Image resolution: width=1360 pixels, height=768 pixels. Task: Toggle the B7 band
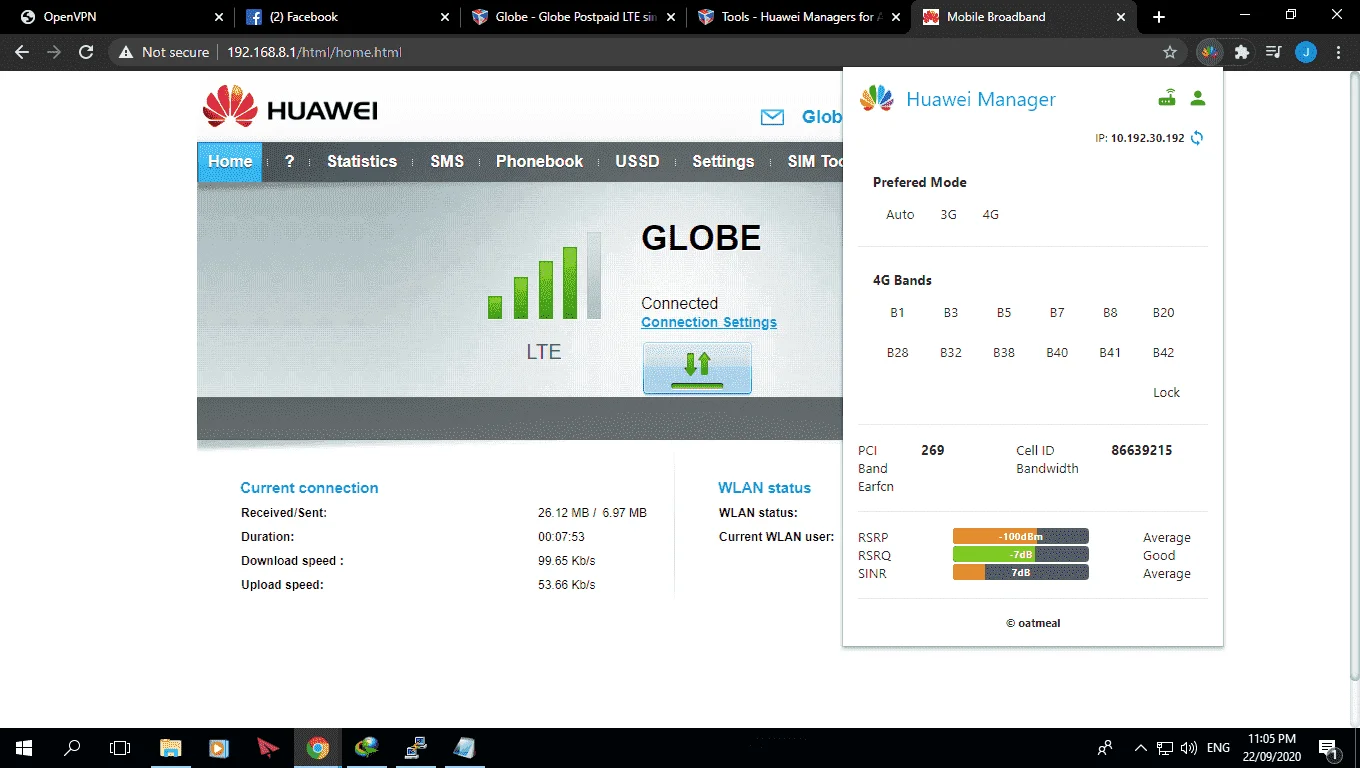click(1057, 313)
